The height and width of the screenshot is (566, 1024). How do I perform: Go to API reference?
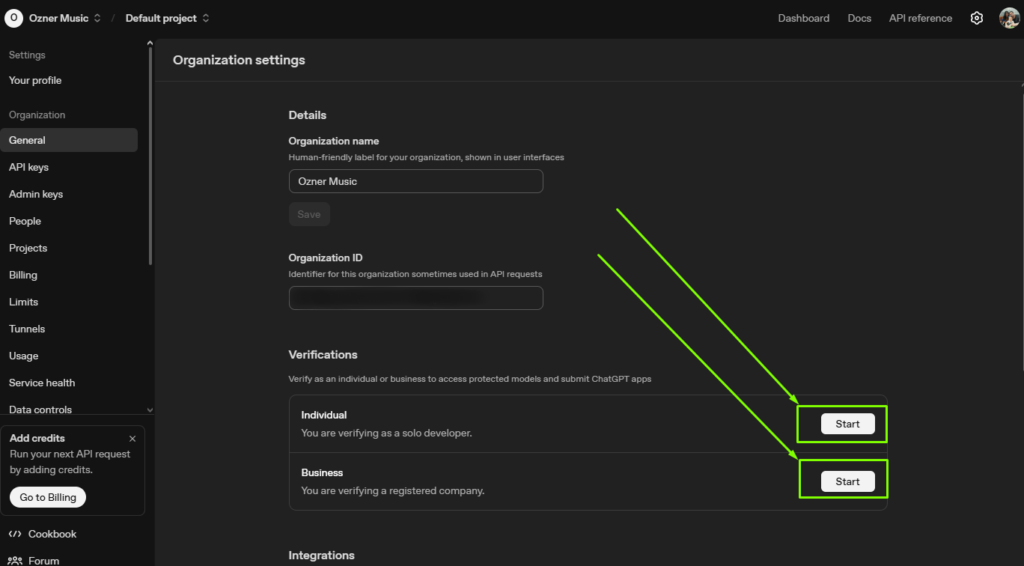(920, 18)
